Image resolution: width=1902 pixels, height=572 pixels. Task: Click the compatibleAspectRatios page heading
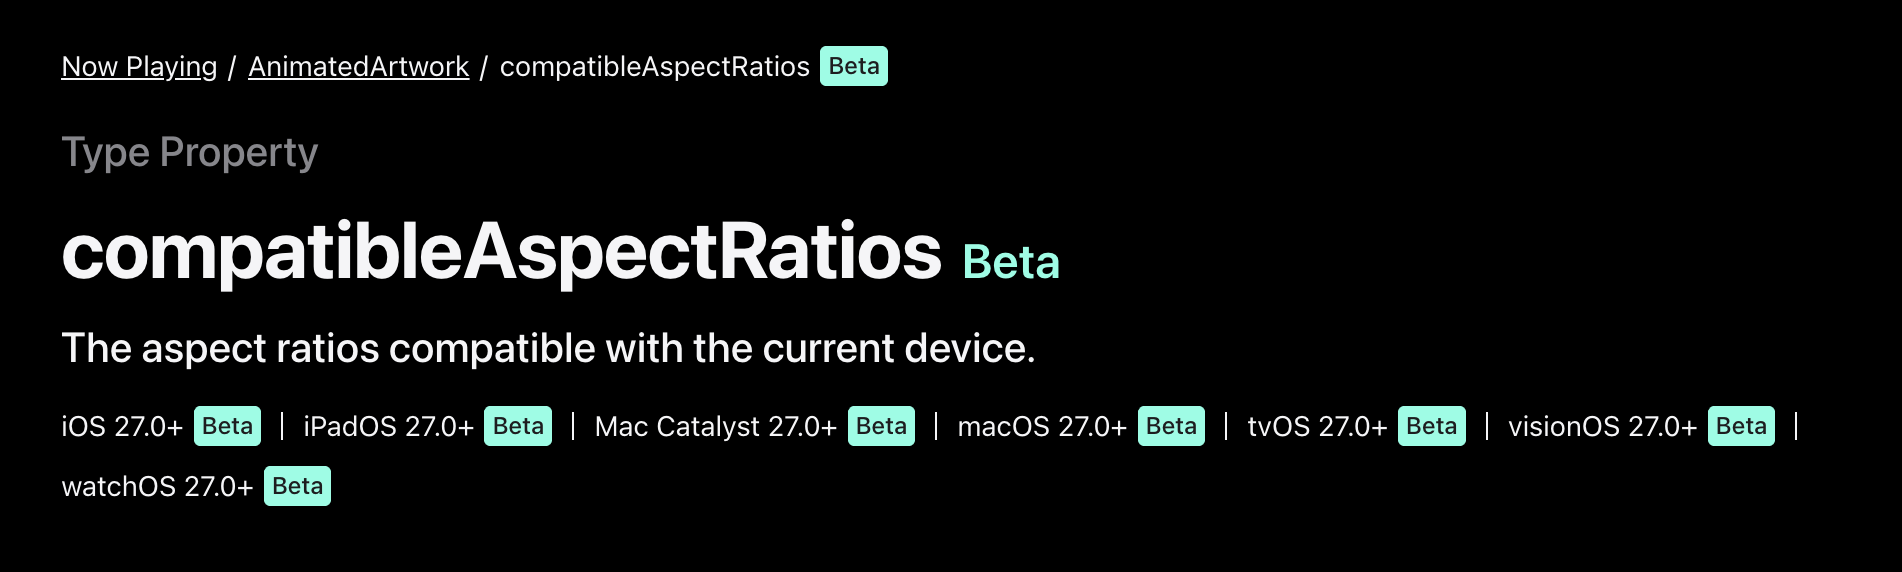point(502,253)
